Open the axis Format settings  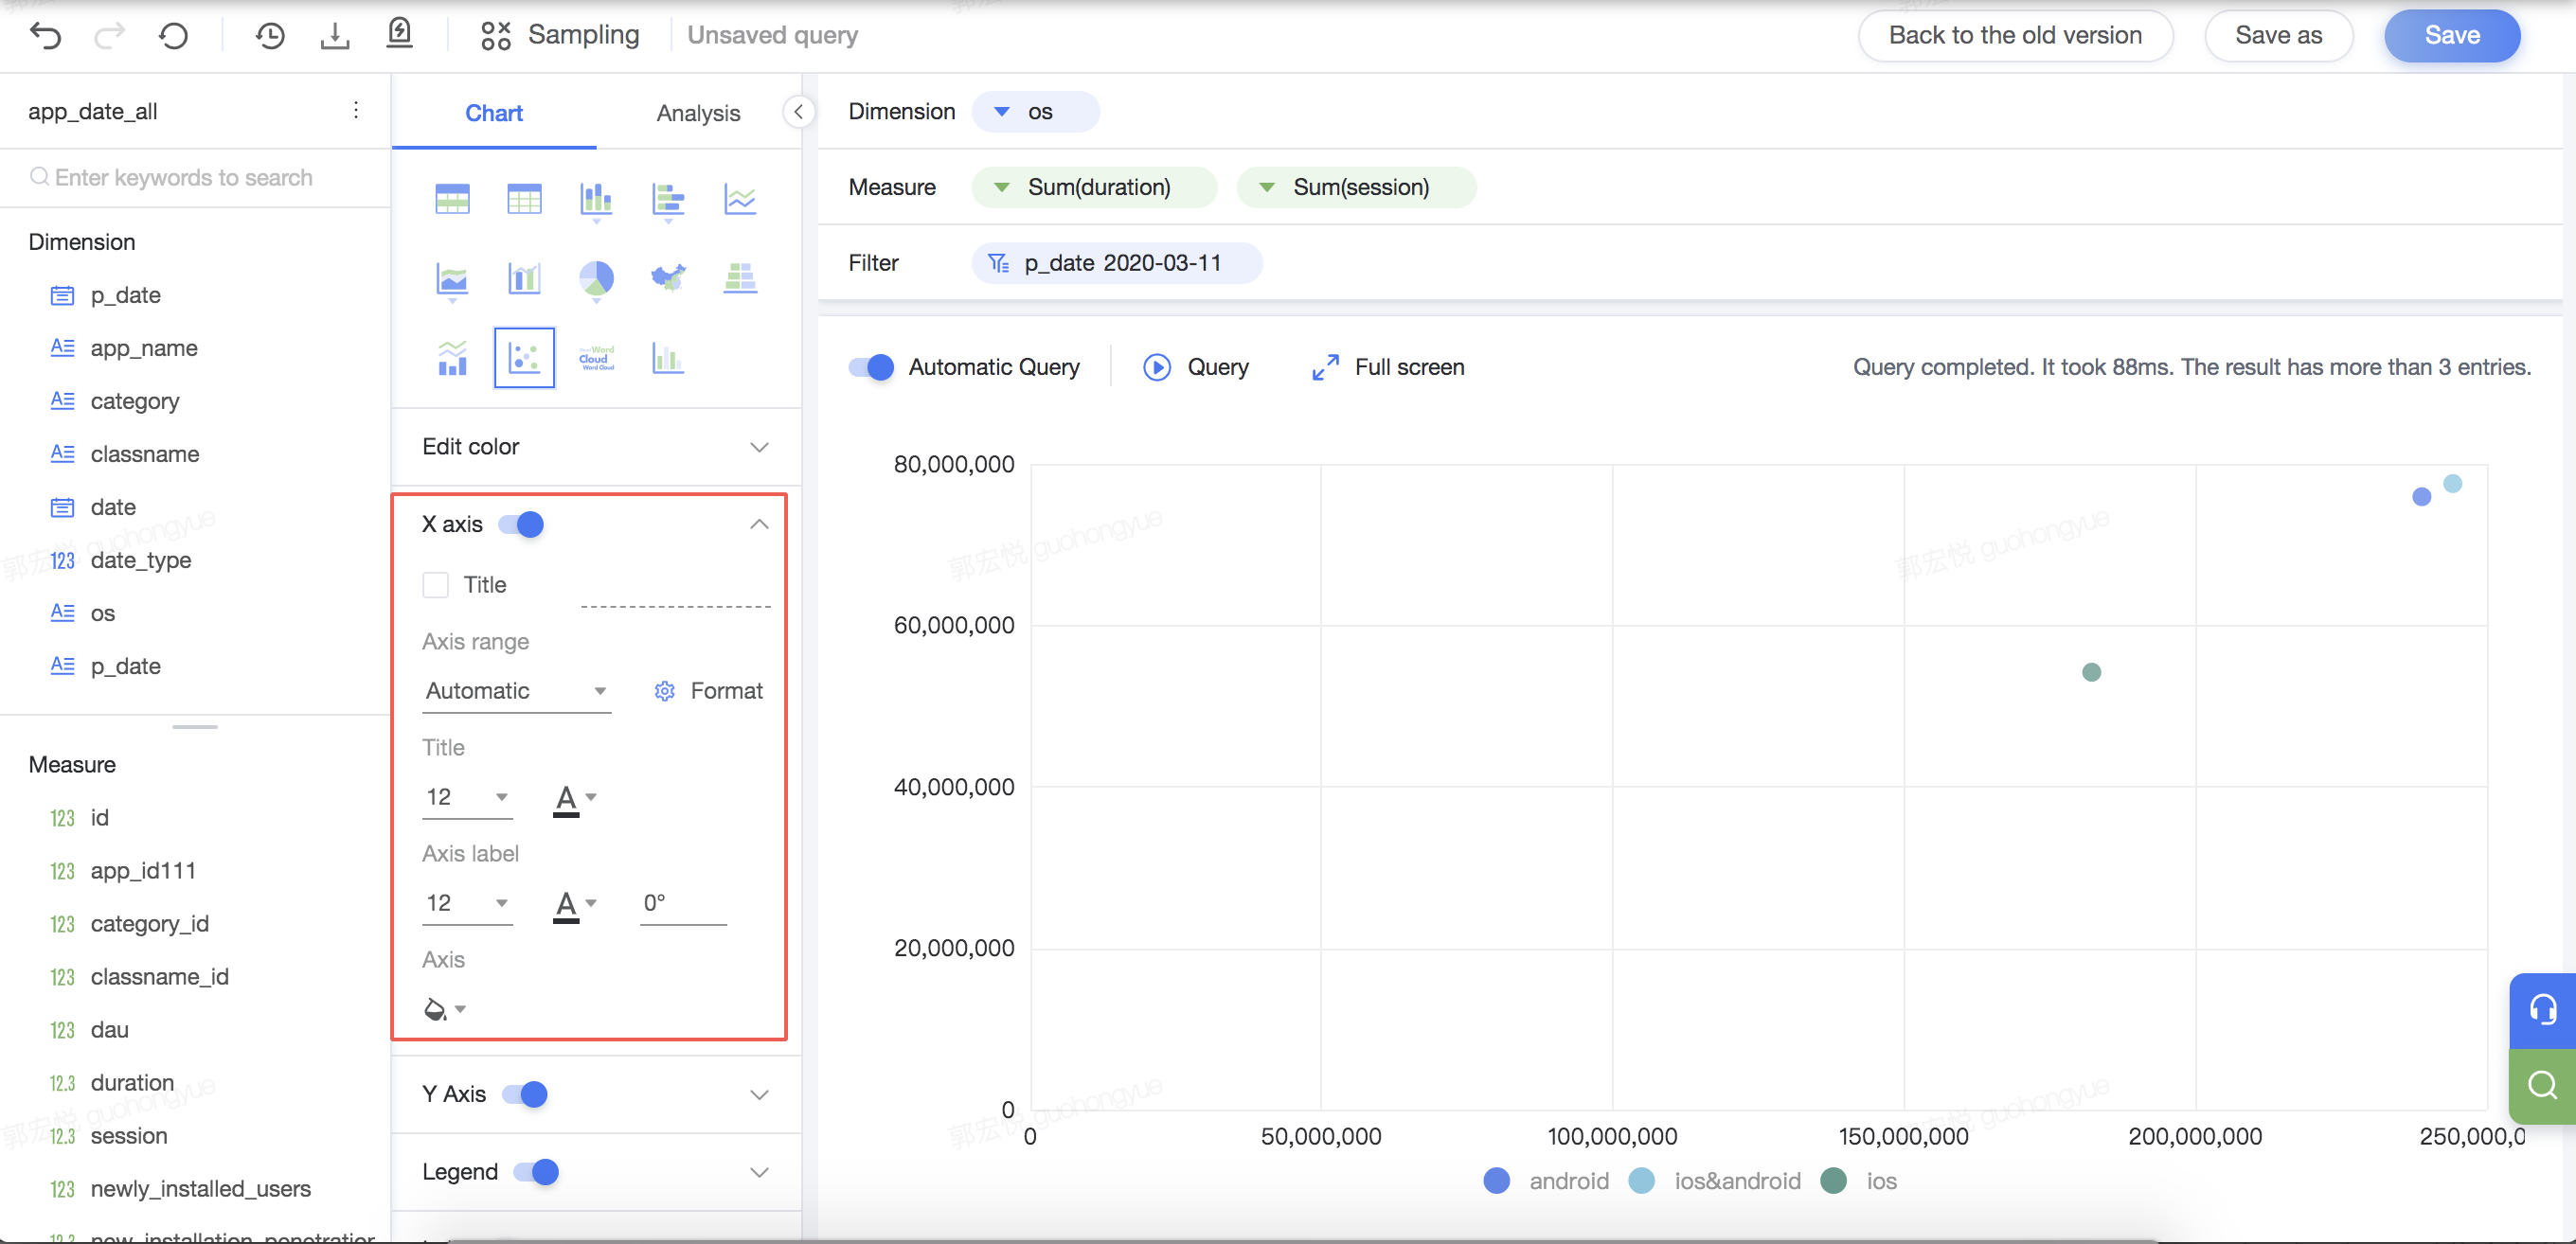pos(708,691)
